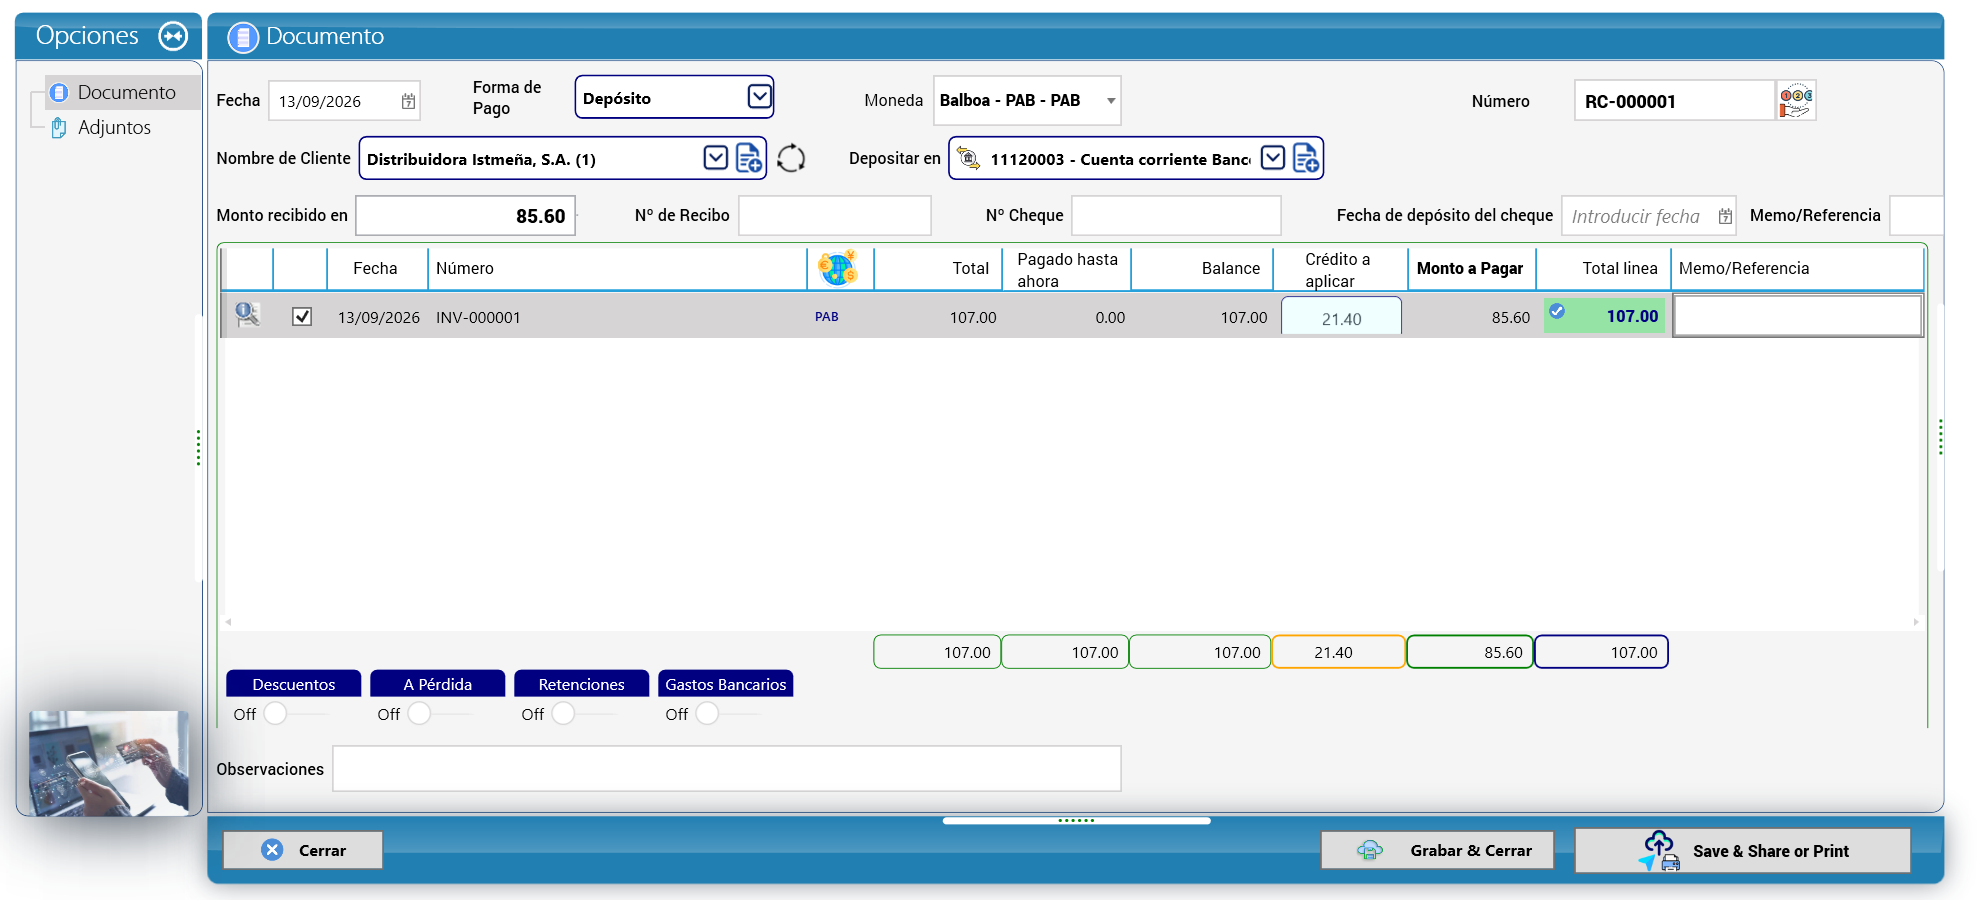Screen dimensions: 1980x900
Task: Uncheck the INV-000001 invoice checkbox
Action: (x=302, y=316)
